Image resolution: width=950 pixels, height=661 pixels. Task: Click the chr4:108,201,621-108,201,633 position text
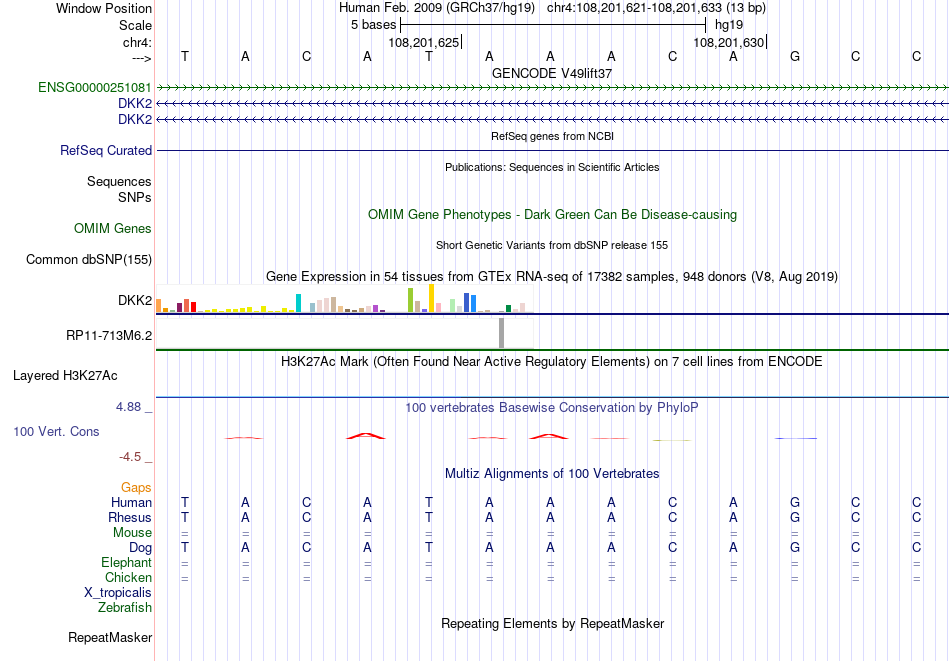pos(656,8)
